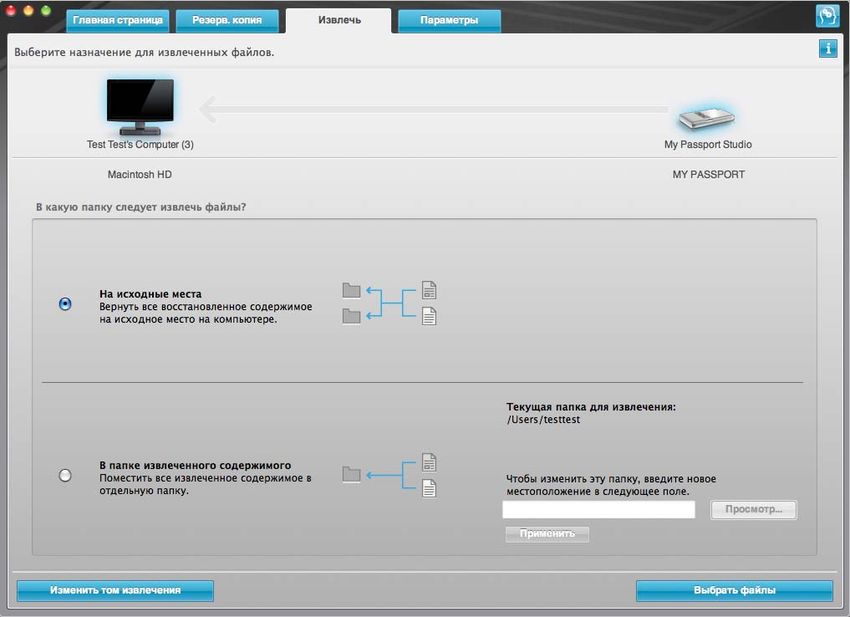Focus the new extraction folder path field

click(x=598, y=510)
